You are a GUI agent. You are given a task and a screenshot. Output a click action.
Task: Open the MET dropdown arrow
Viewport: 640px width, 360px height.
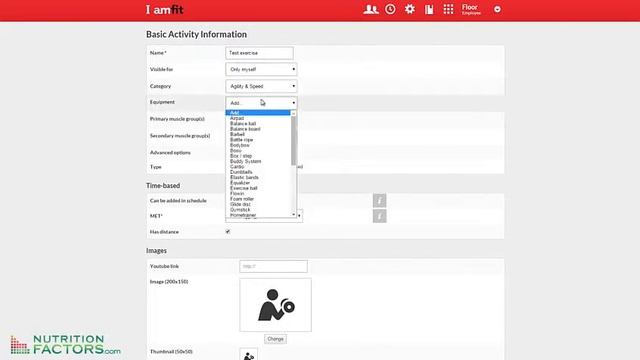pos(300,216)
